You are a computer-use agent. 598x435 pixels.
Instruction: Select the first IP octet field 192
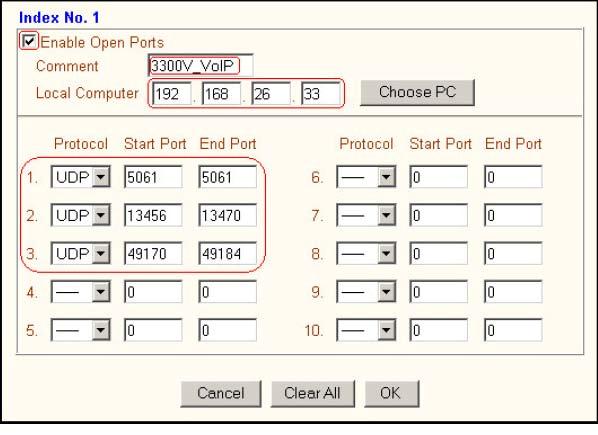[171, 94]
